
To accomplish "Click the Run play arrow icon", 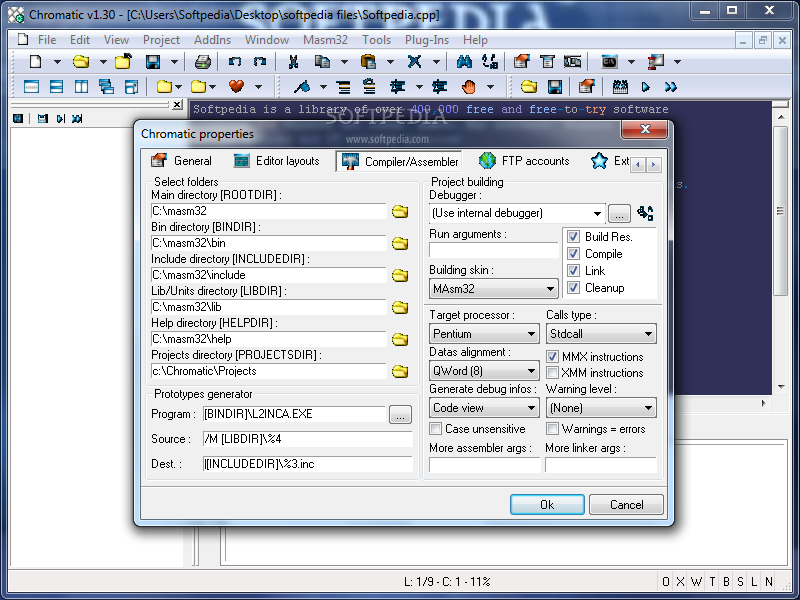I will pyautogui.click(x=645, y=87).
